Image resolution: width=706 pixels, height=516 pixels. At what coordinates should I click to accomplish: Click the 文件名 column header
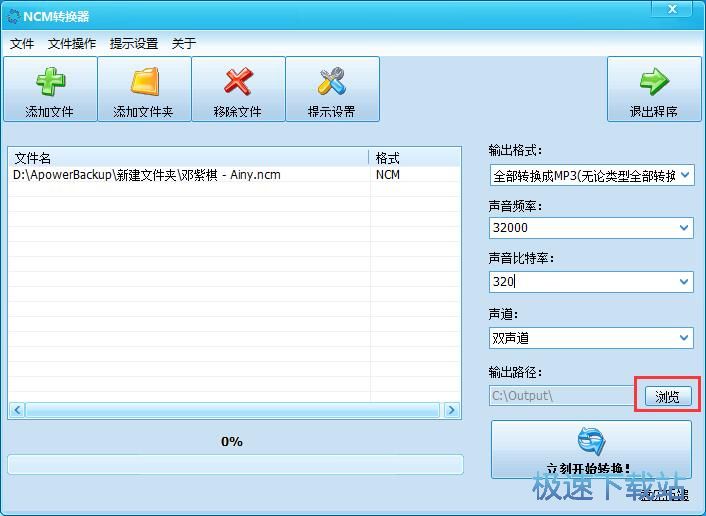point(189,158)
